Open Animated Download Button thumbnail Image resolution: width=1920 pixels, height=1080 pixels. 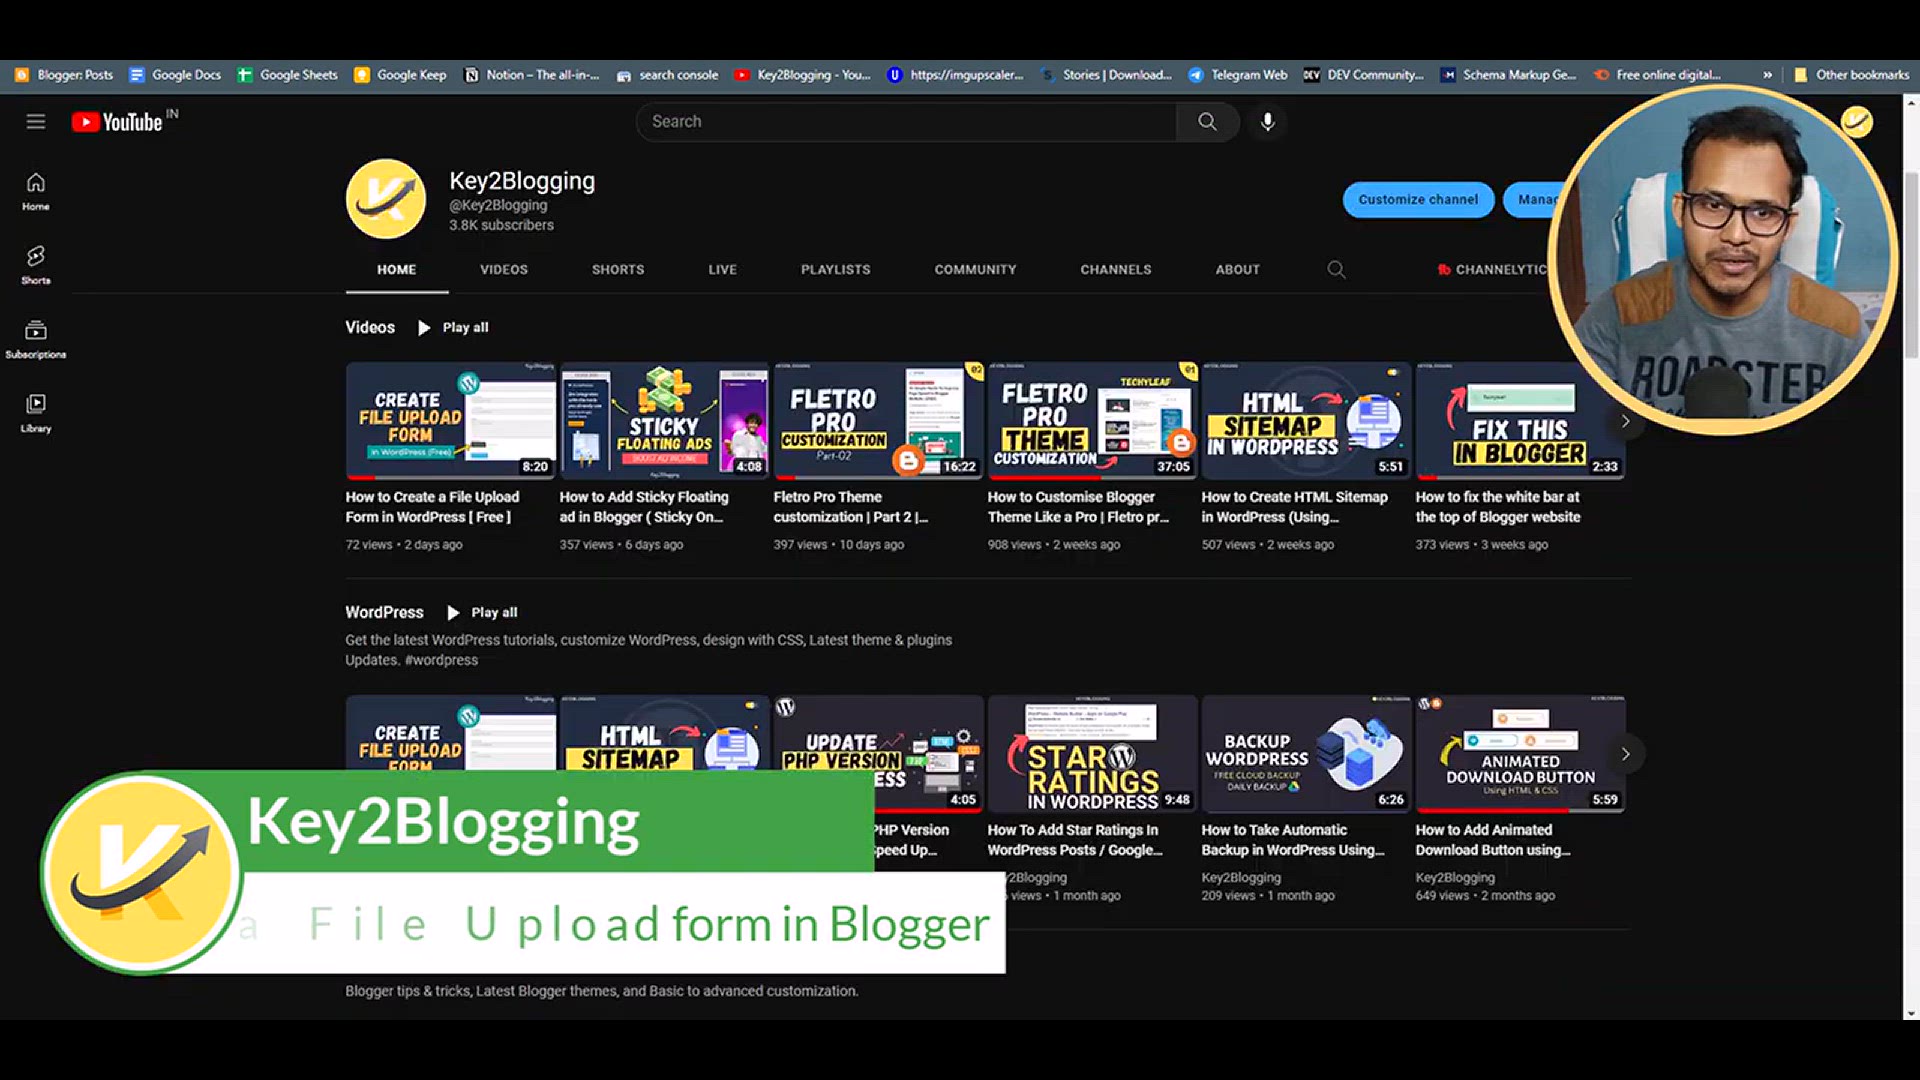coord(1520,754)
